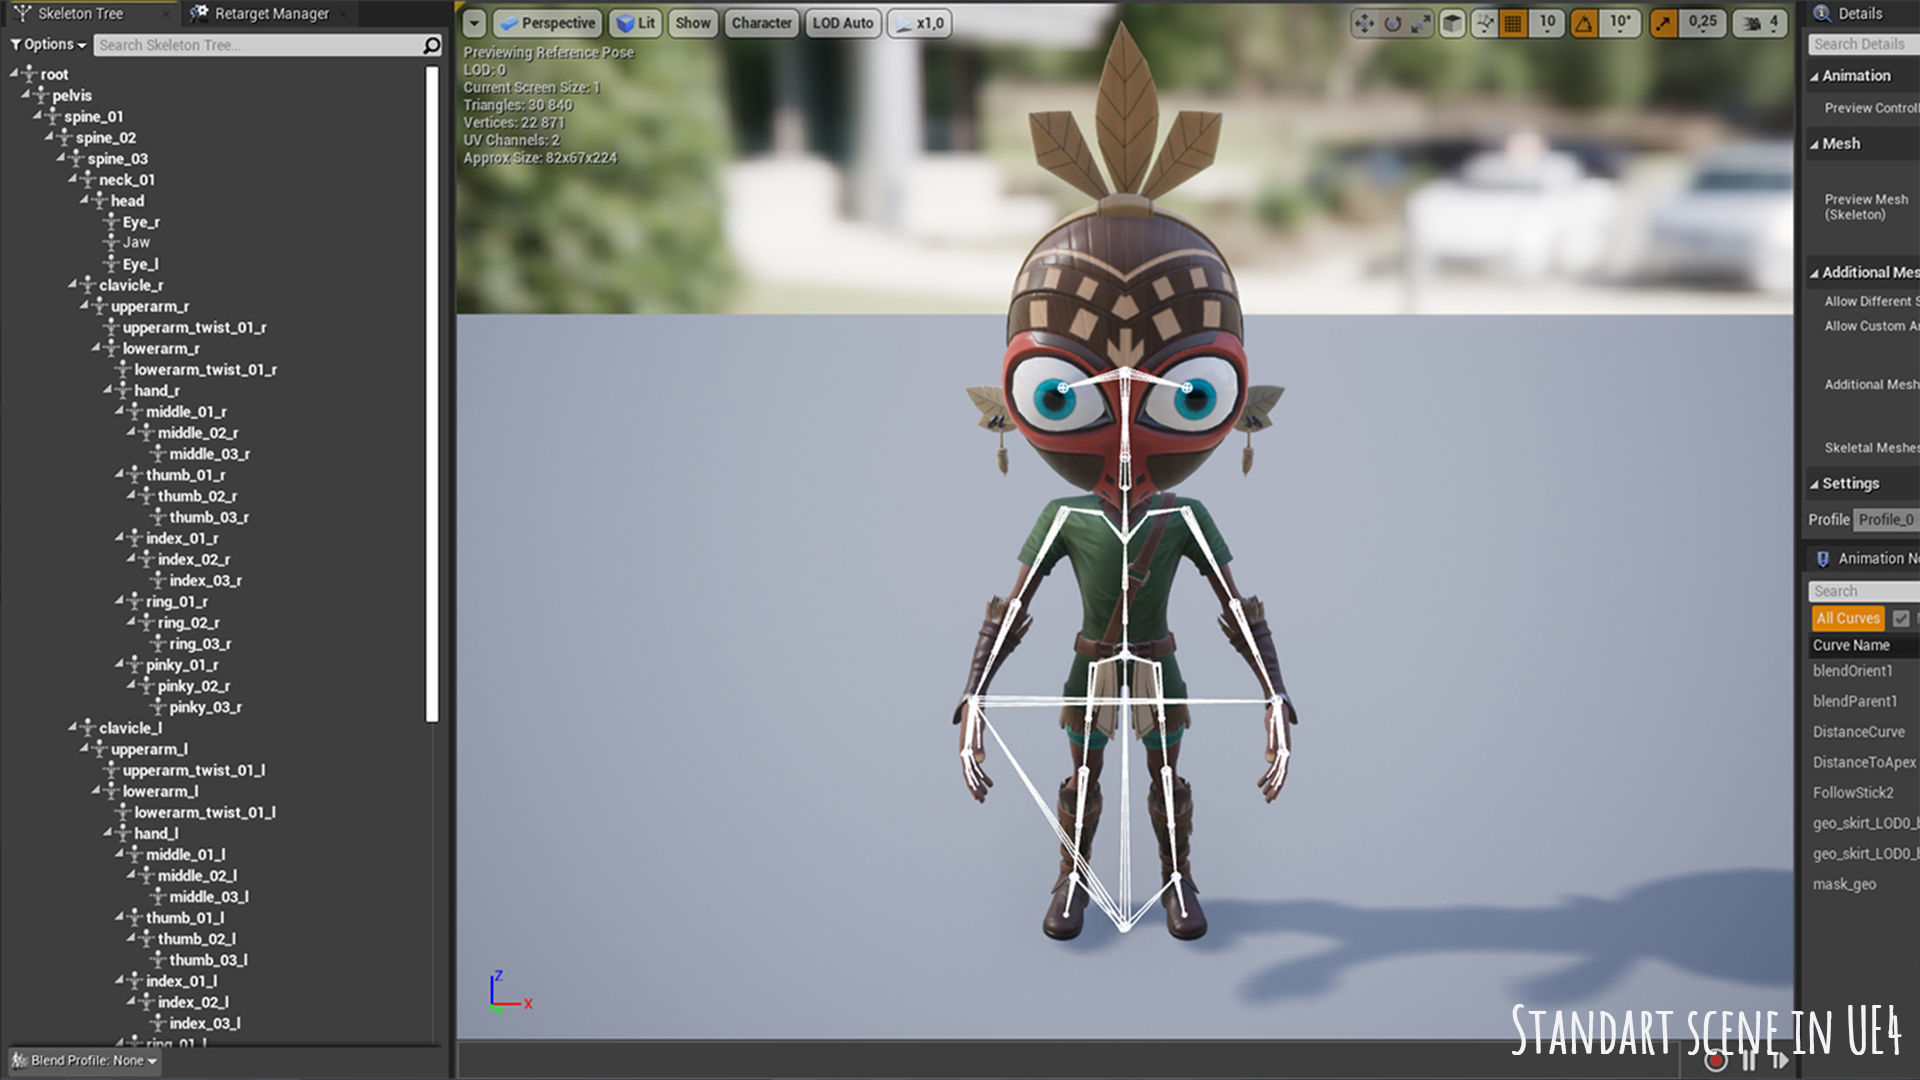This screenshot has width=1920, height=1080.
Task: Select the scale gizmo tool
Action: [1420, 23]
